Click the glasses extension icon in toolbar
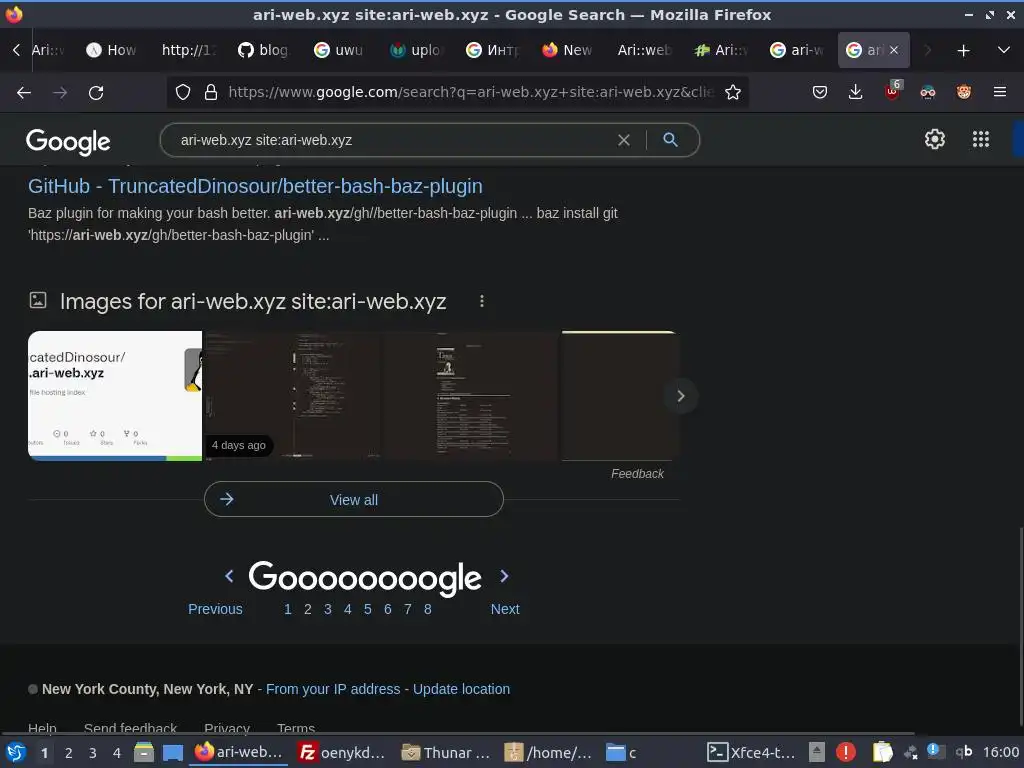This screenshot has height=768, width=1024. coord(928,93)
